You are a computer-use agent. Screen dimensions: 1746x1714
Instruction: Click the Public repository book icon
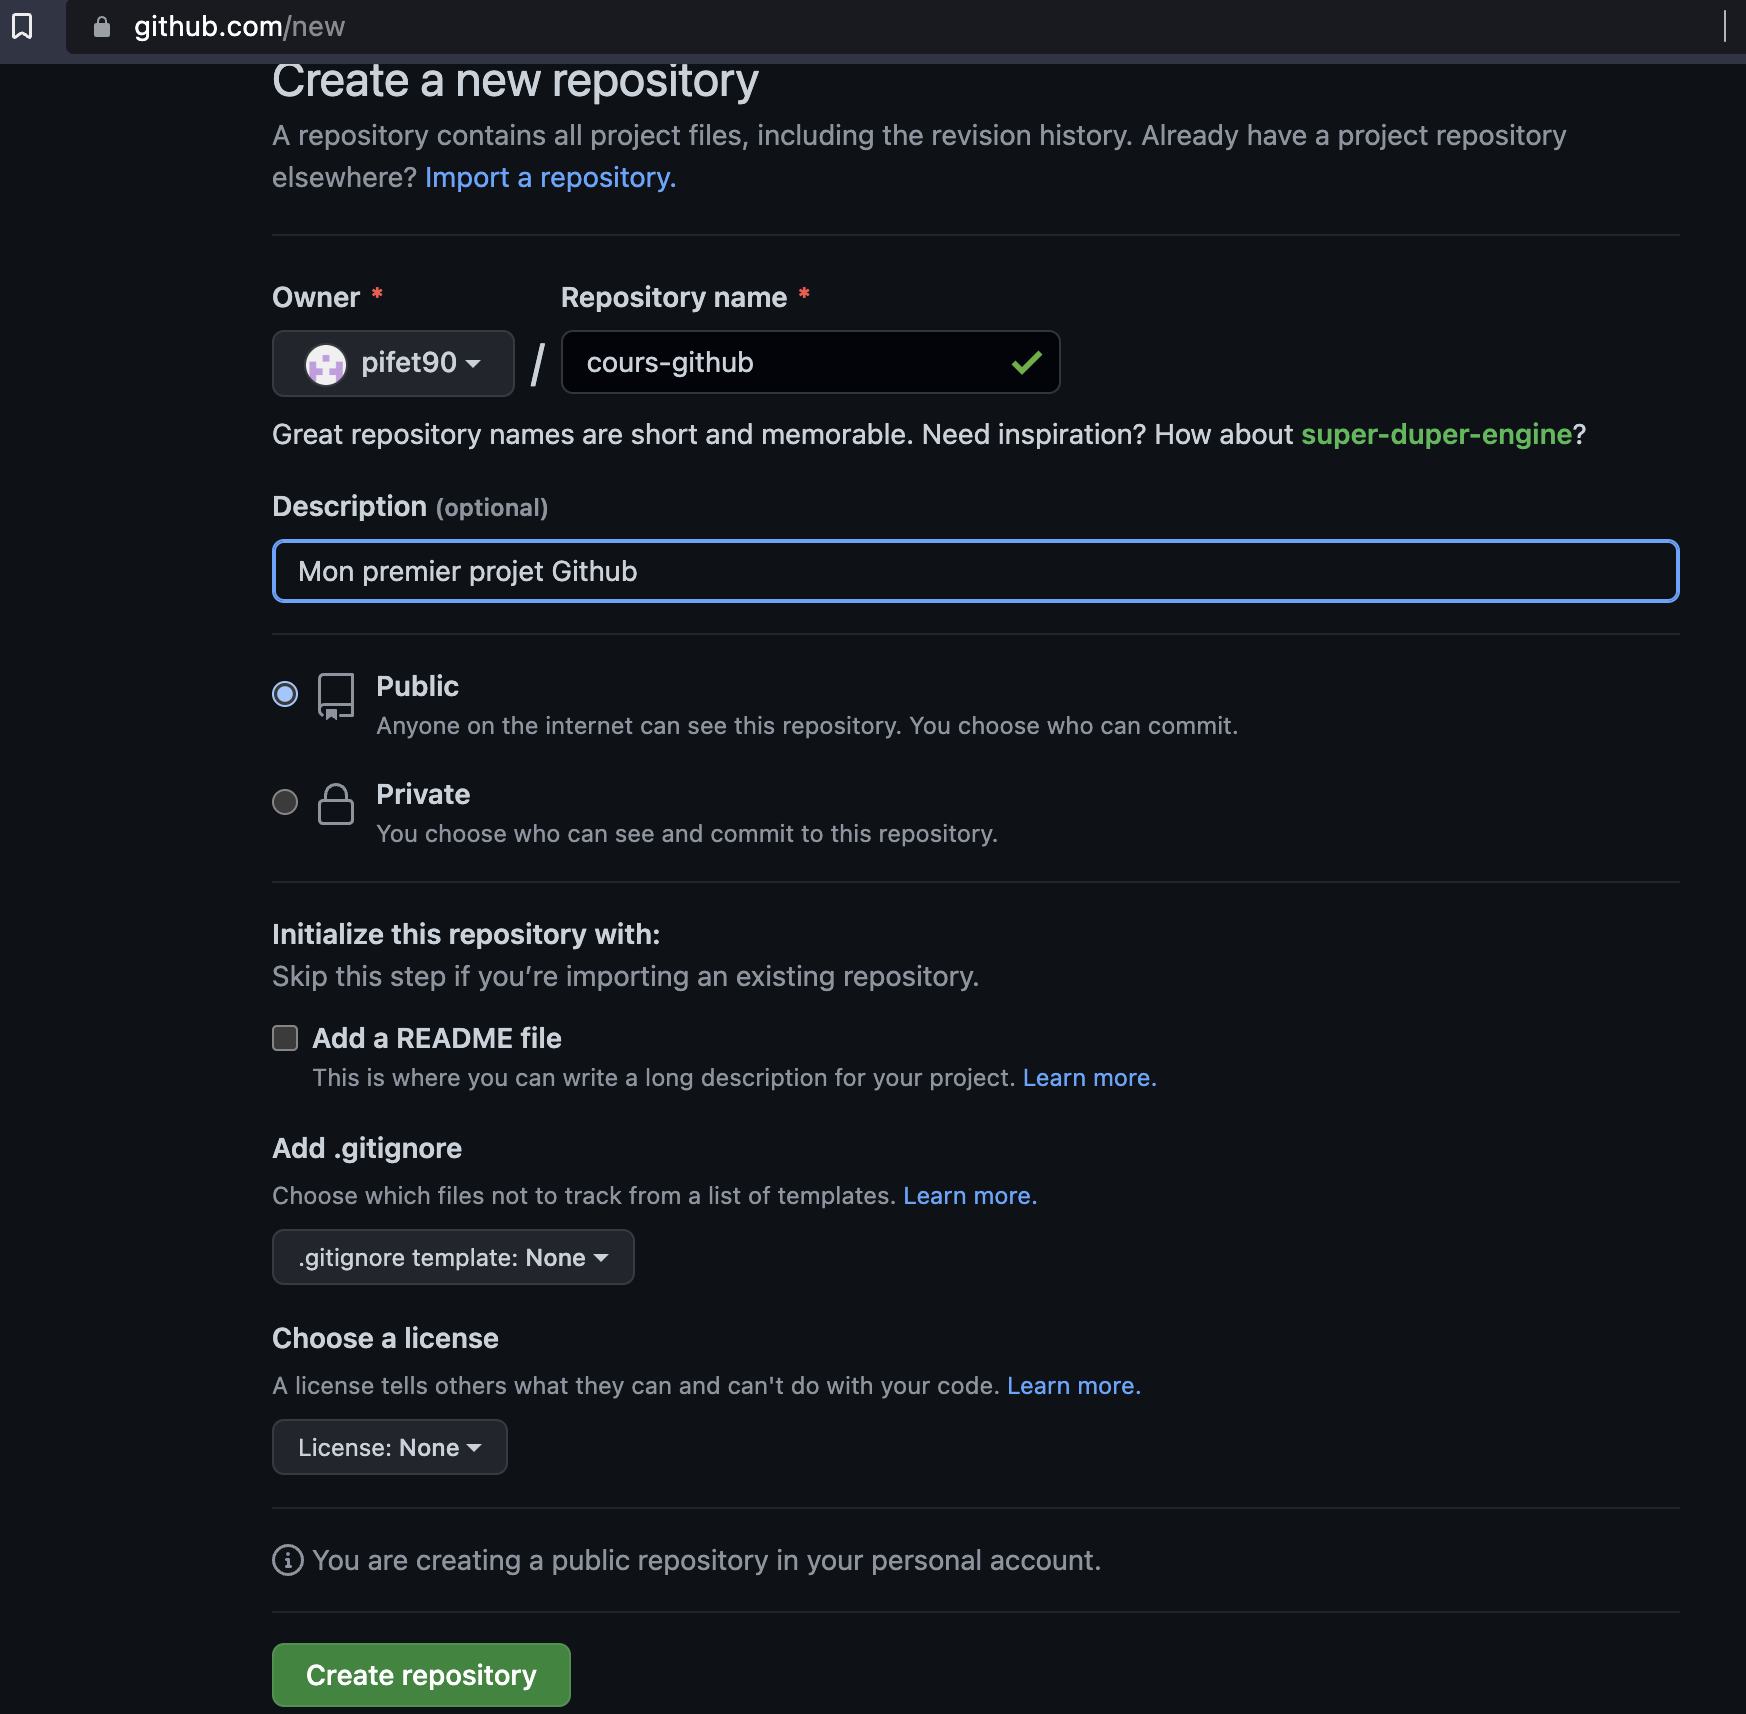336,698
